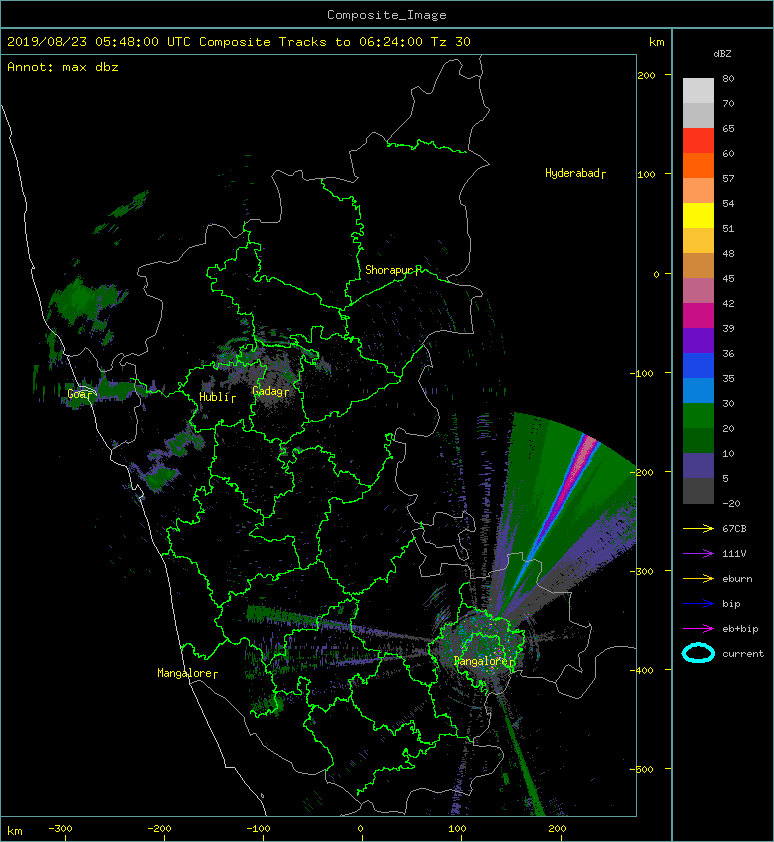Viewport: 774px width, 842px height.
Task: Click the eburn arrow legend icon
Action: (698, 578)
